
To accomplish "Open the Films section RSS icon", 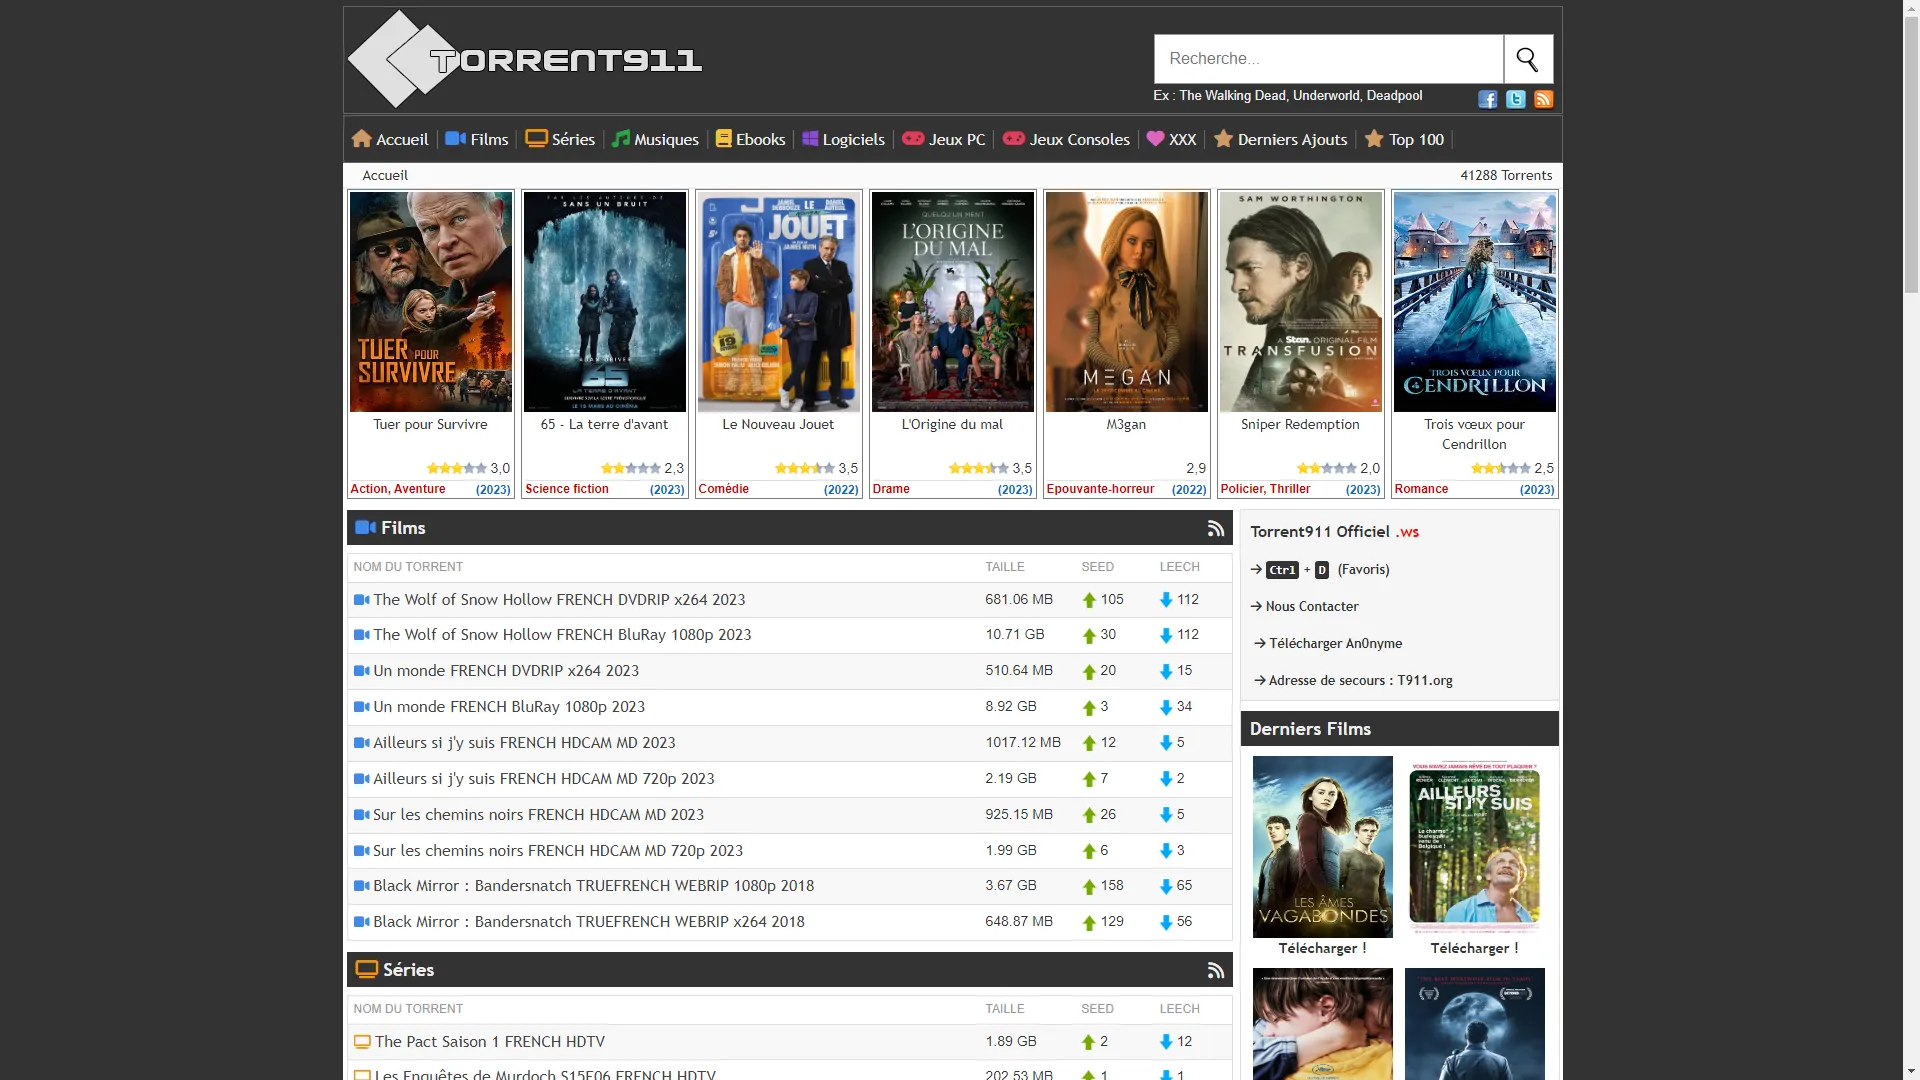I will [1216, 528].
